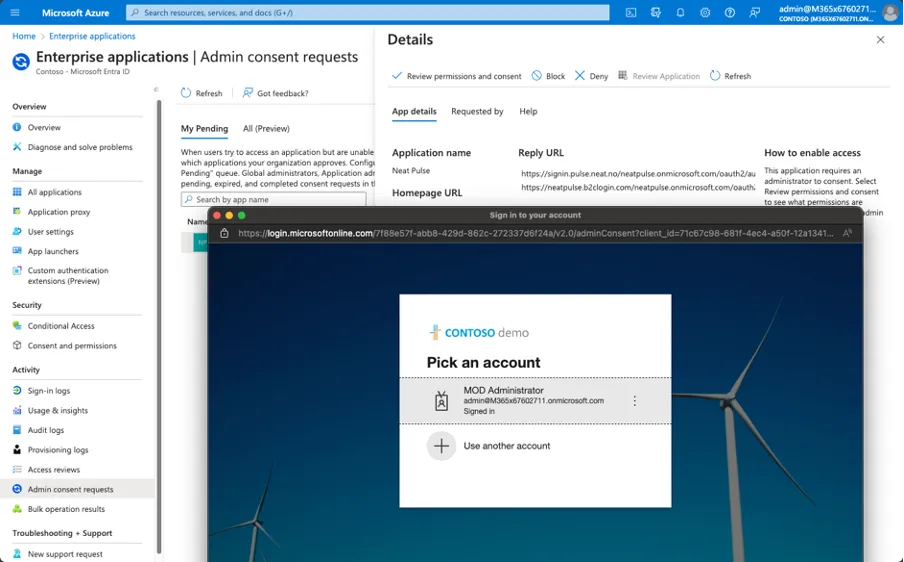Switch to the Requested by tab
Screen dimensions: 904x562
[477, 112]
